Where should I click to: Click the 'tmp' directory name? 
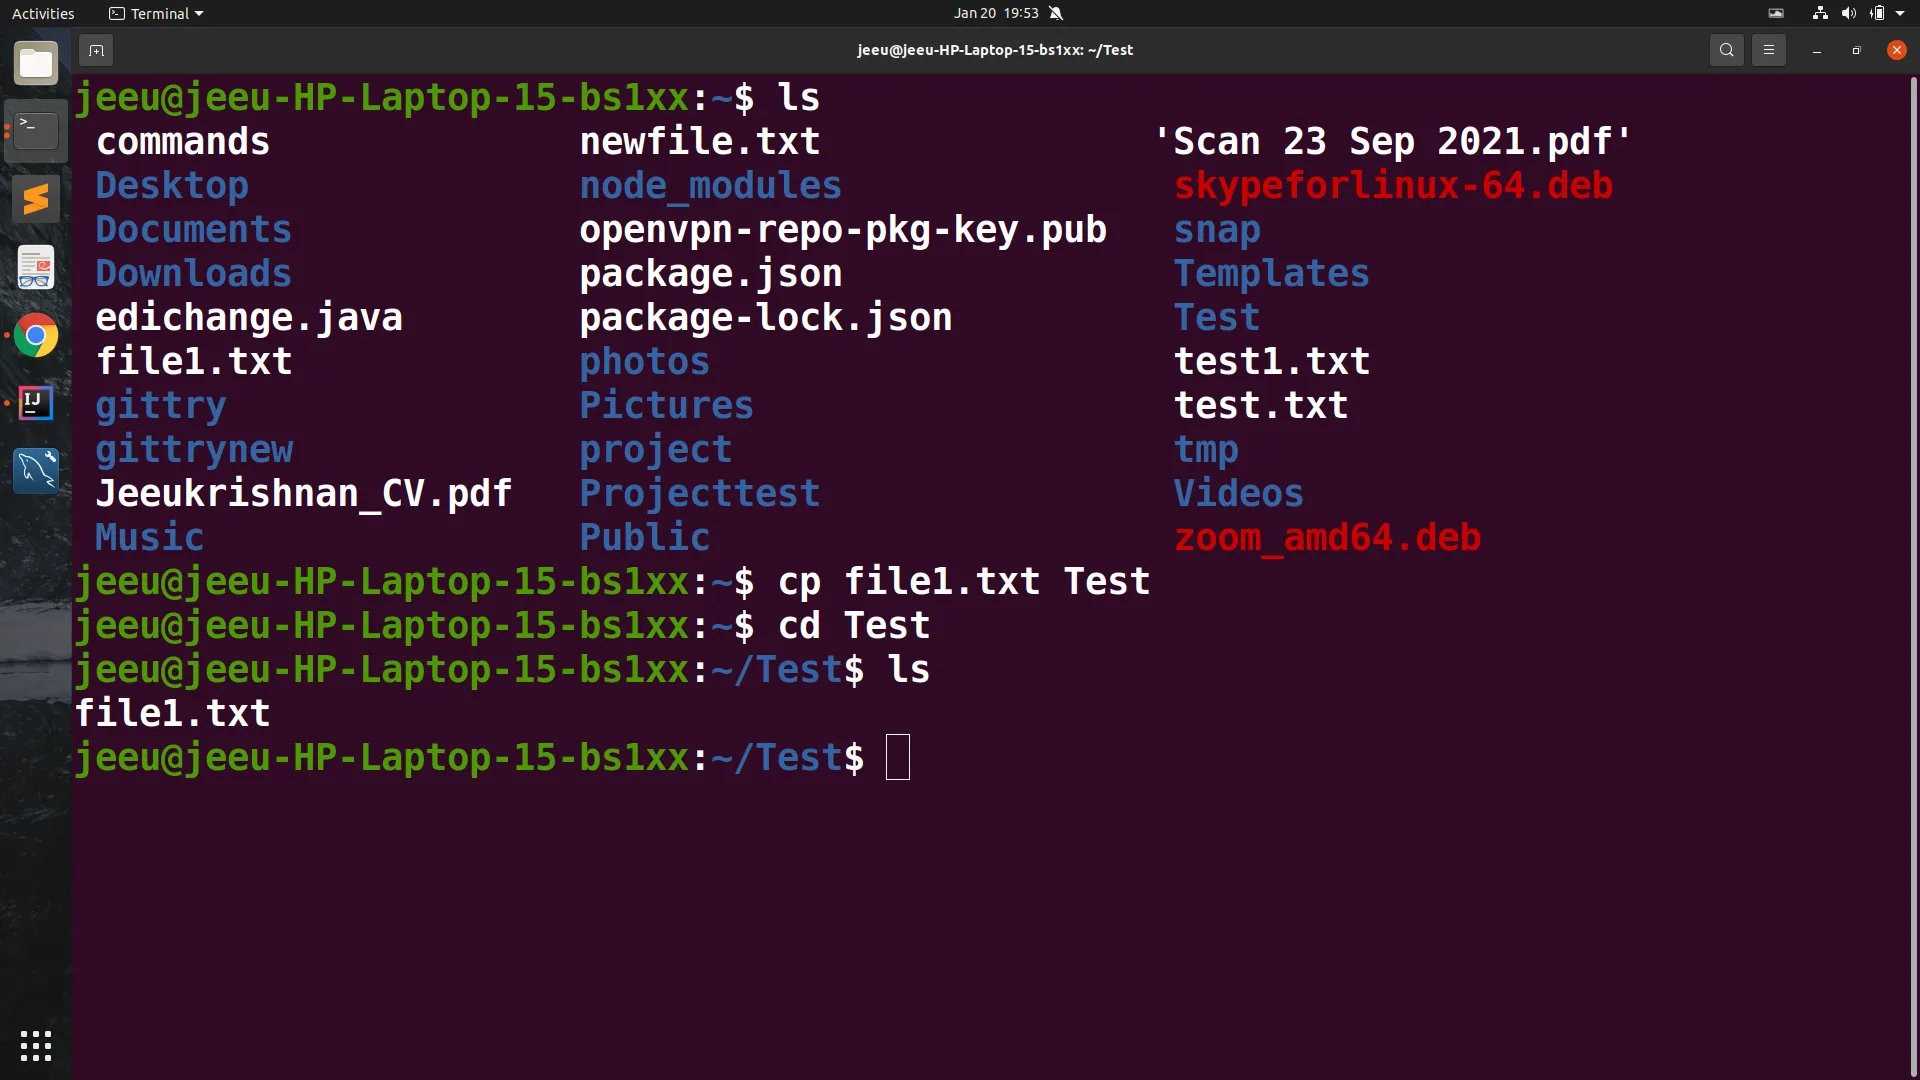point(1206,449)
